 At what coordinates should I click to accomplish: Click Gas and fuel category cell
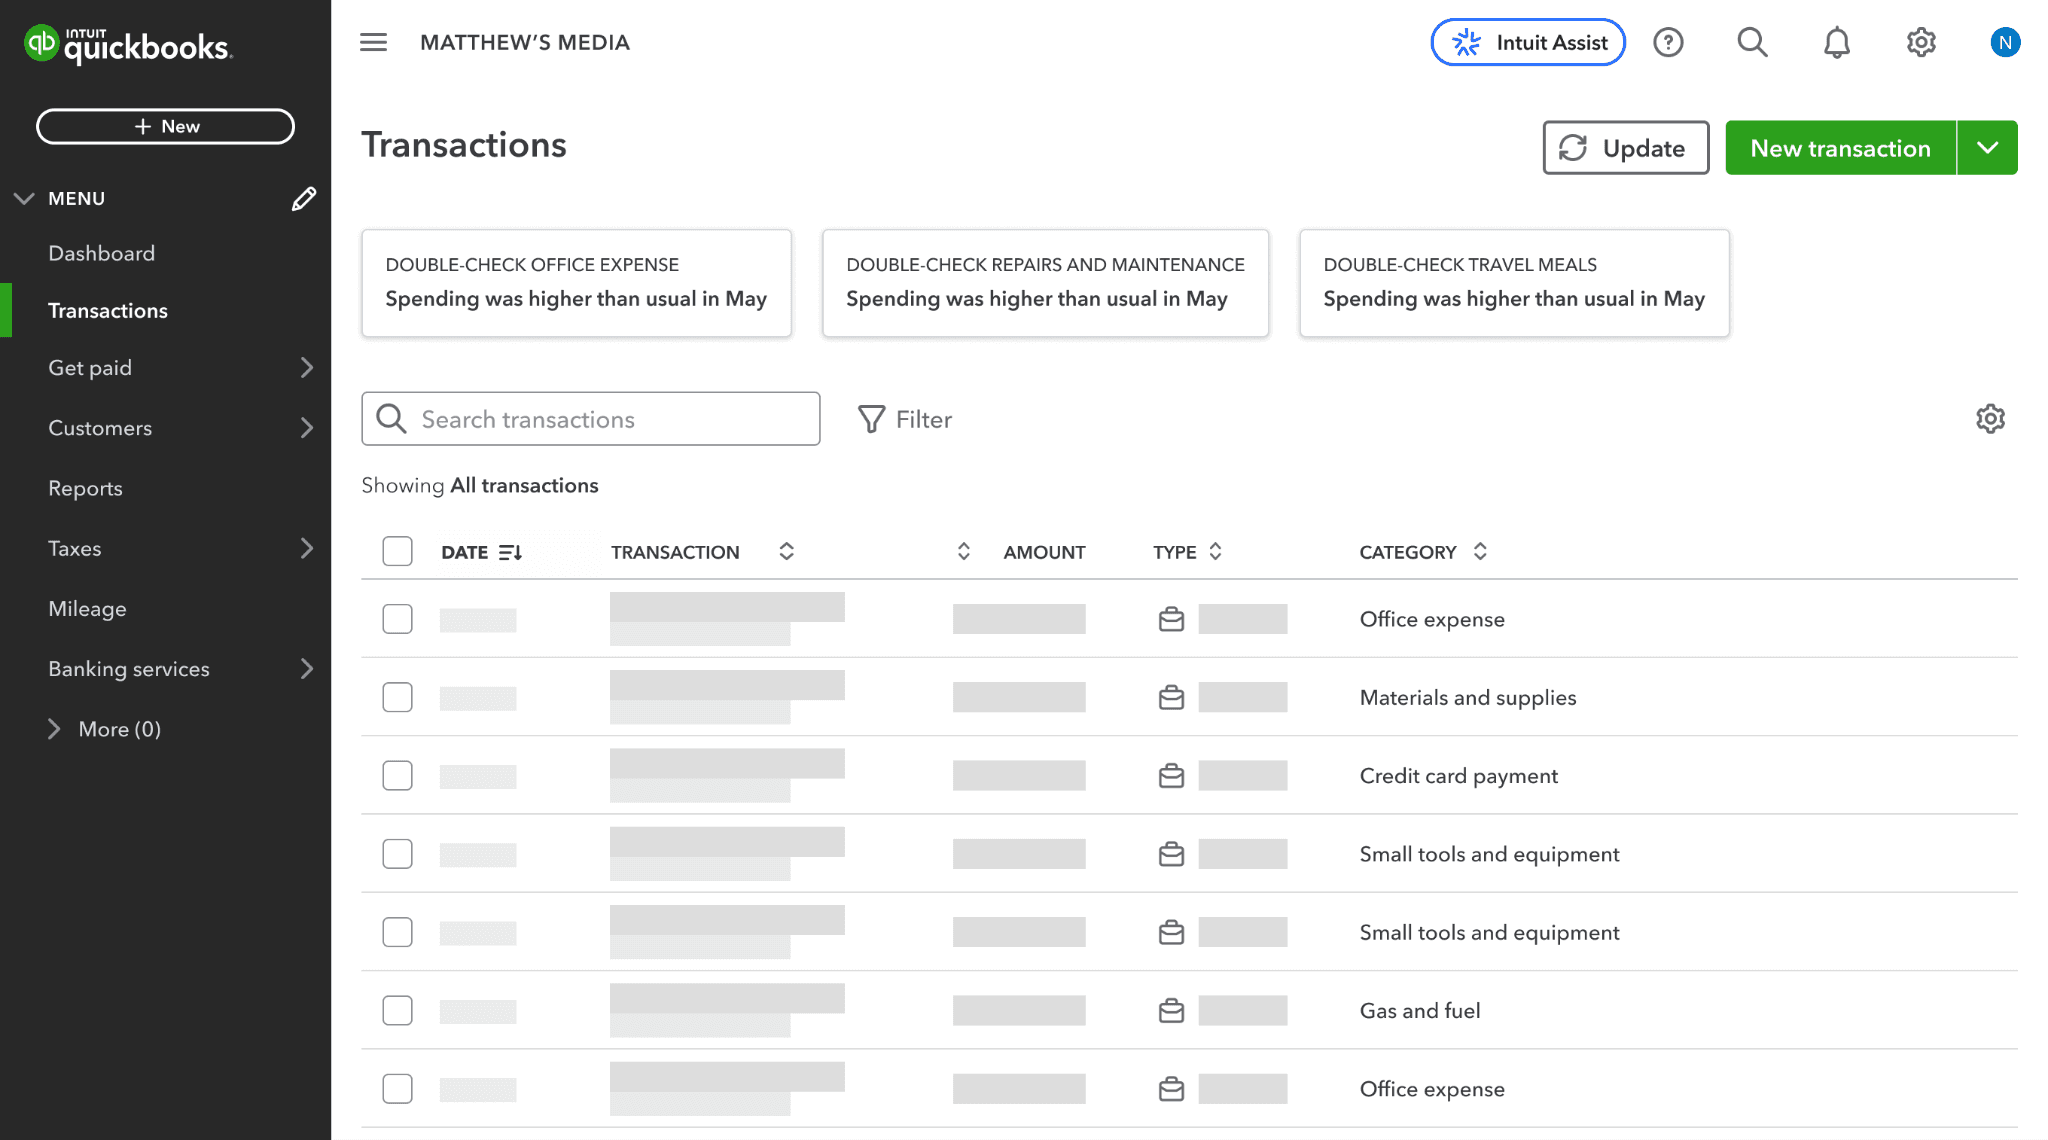click(1420, 1010)
